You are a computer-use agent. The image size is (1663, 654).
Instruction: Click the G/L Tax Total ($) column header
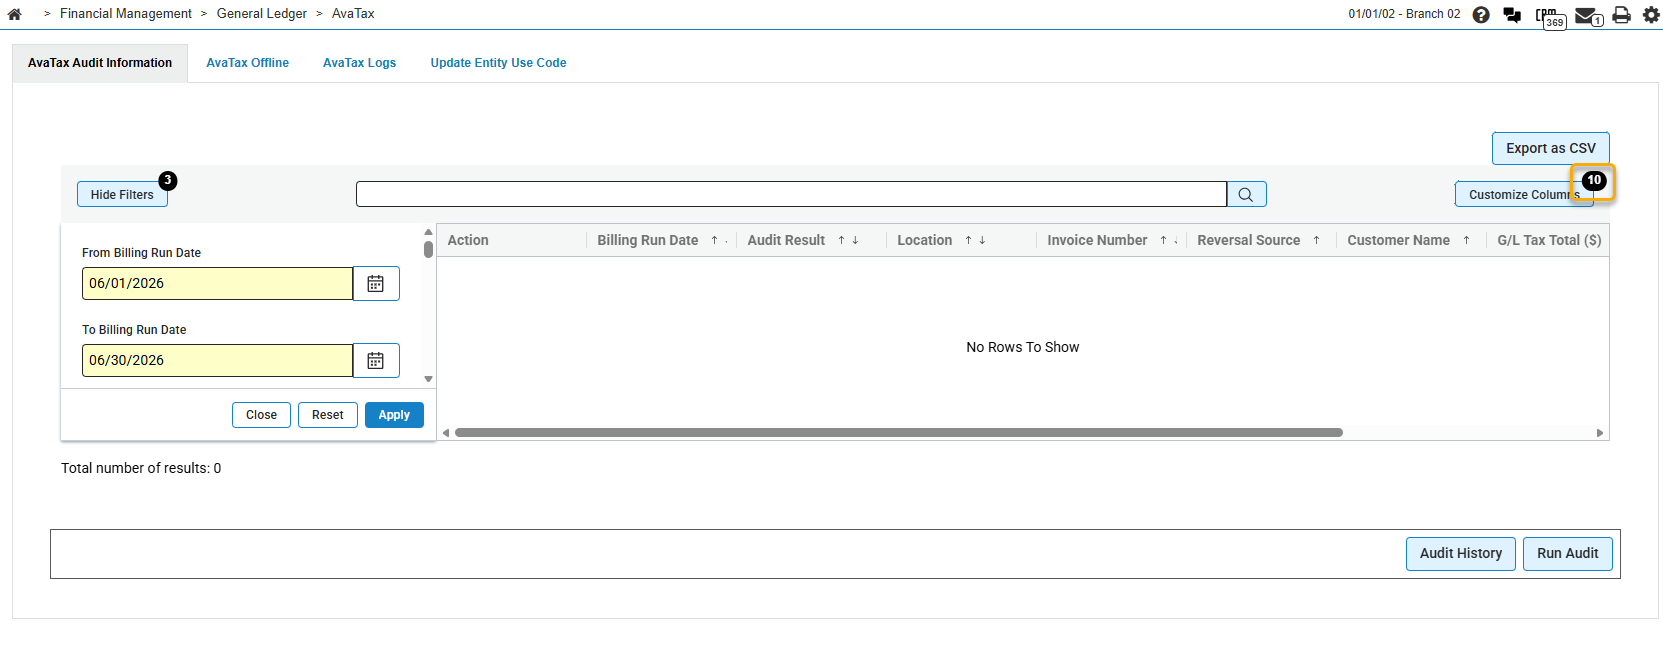click(1549, 240)
